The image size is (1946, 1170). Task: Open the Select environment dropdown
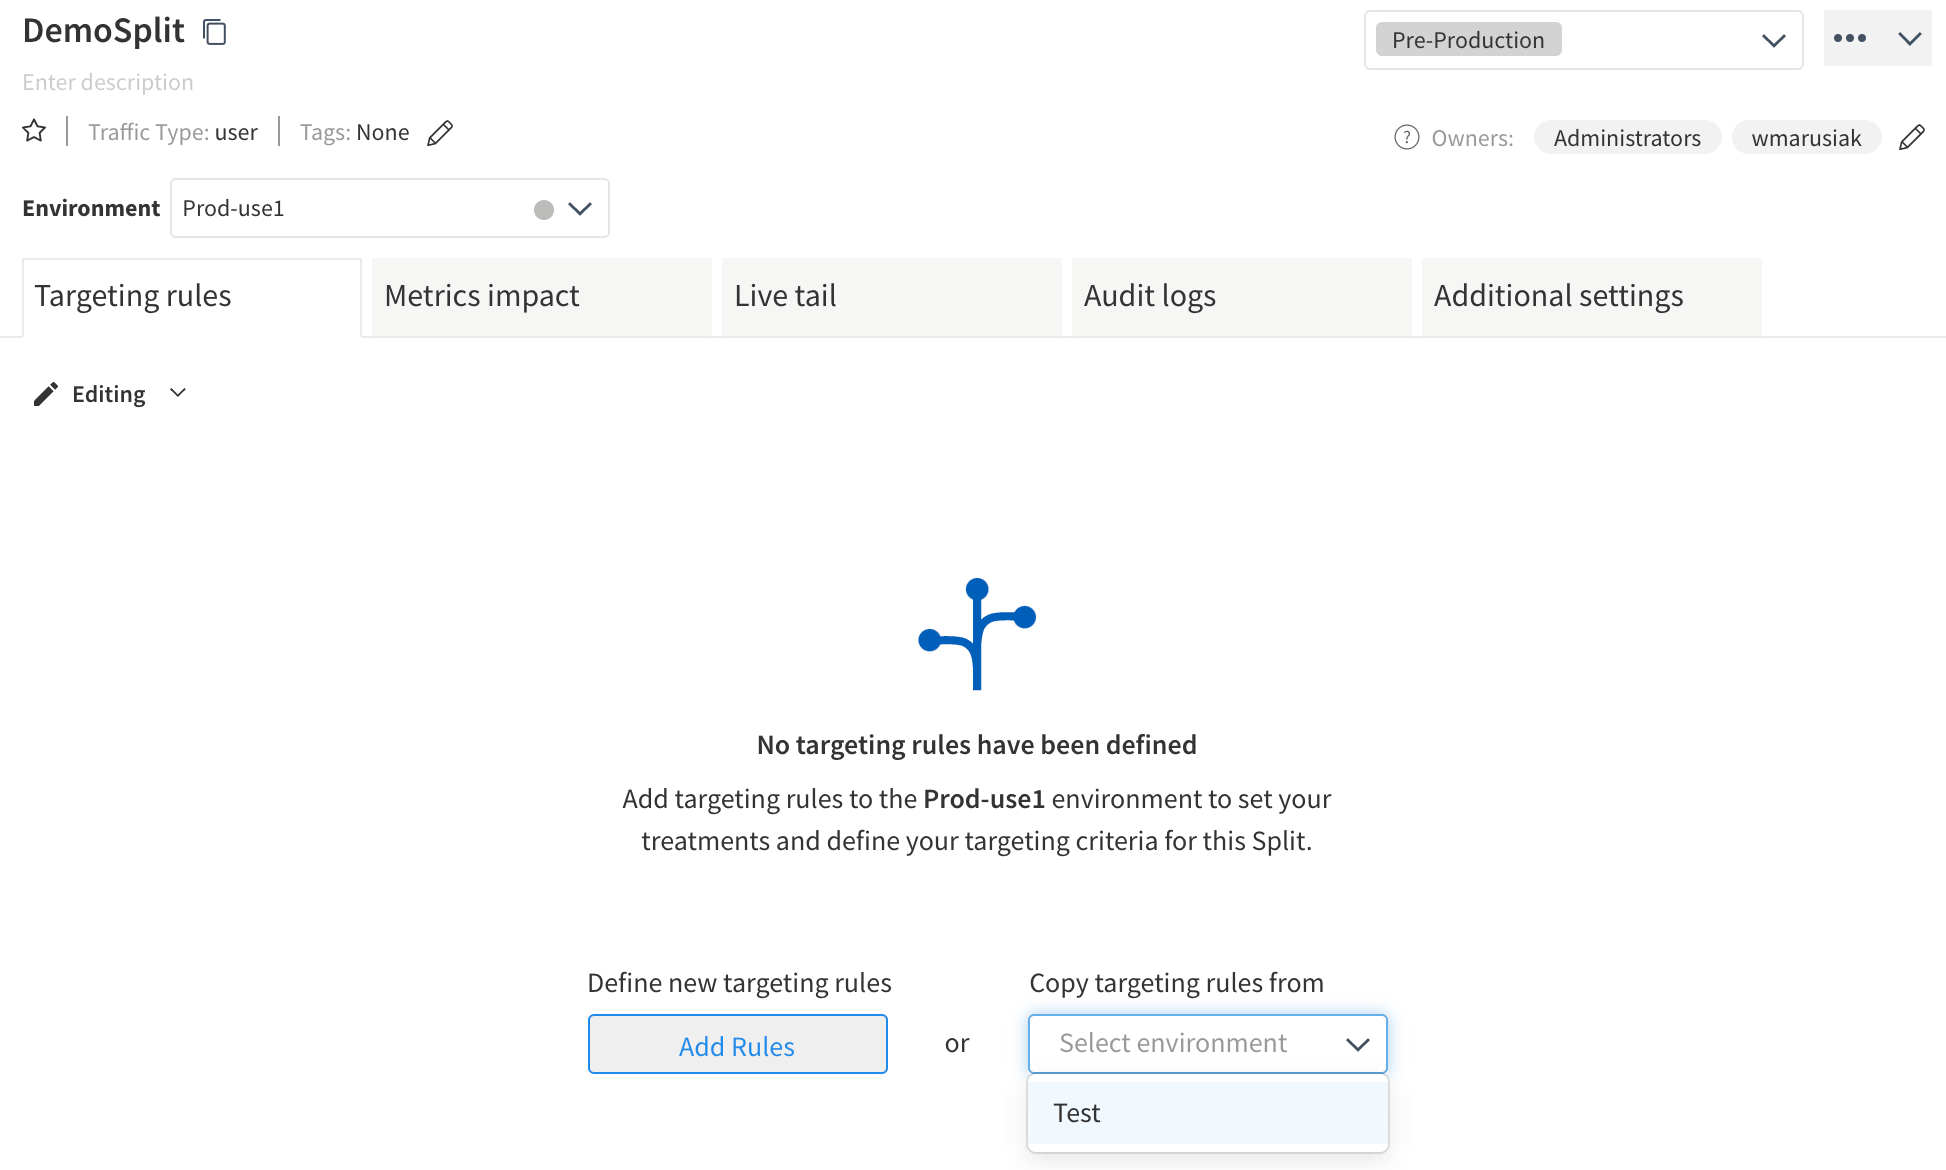(1207, 1042)
